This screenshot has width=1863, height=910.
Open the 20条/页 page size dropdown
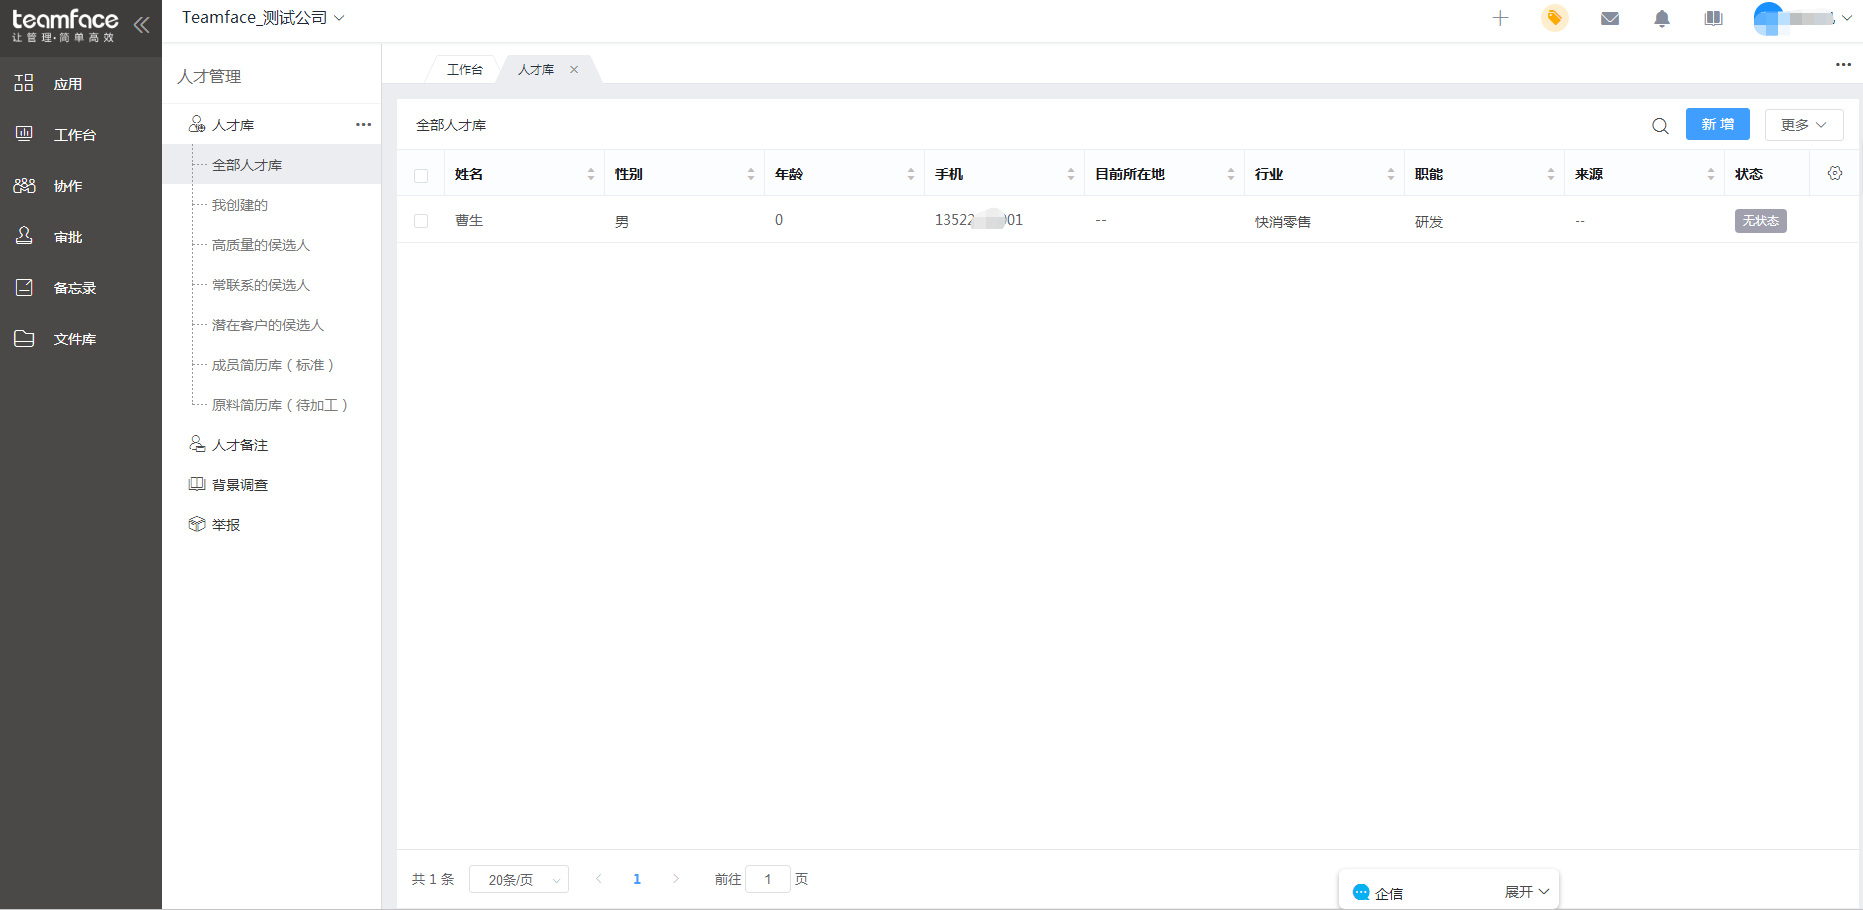519,879
